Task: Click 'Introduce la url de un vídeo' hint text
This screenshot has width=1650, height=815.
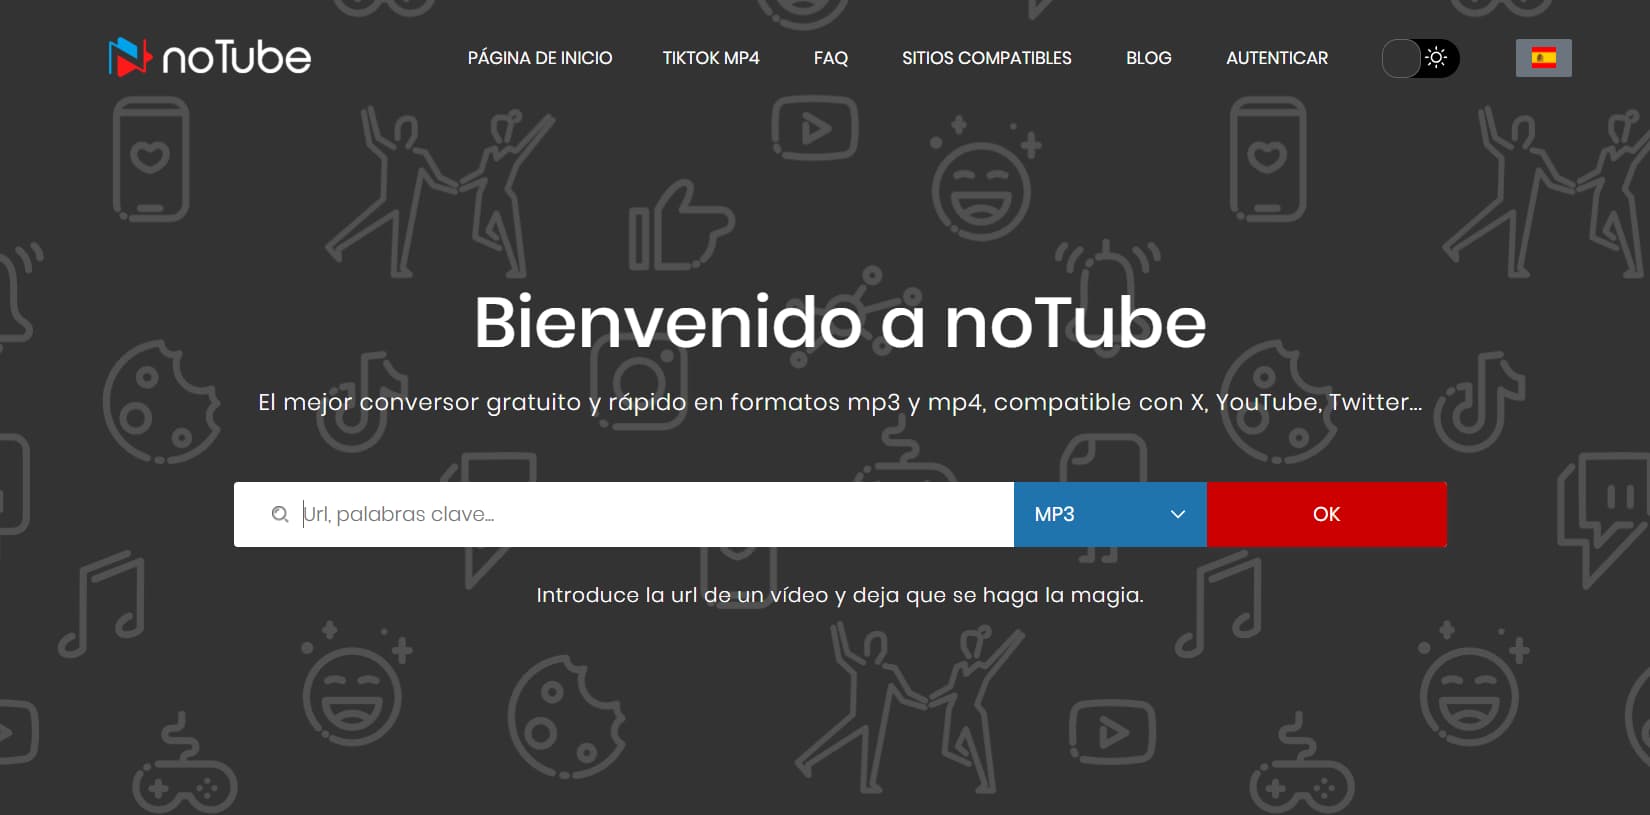Action: pyautogui.click(x=840, y=595)
